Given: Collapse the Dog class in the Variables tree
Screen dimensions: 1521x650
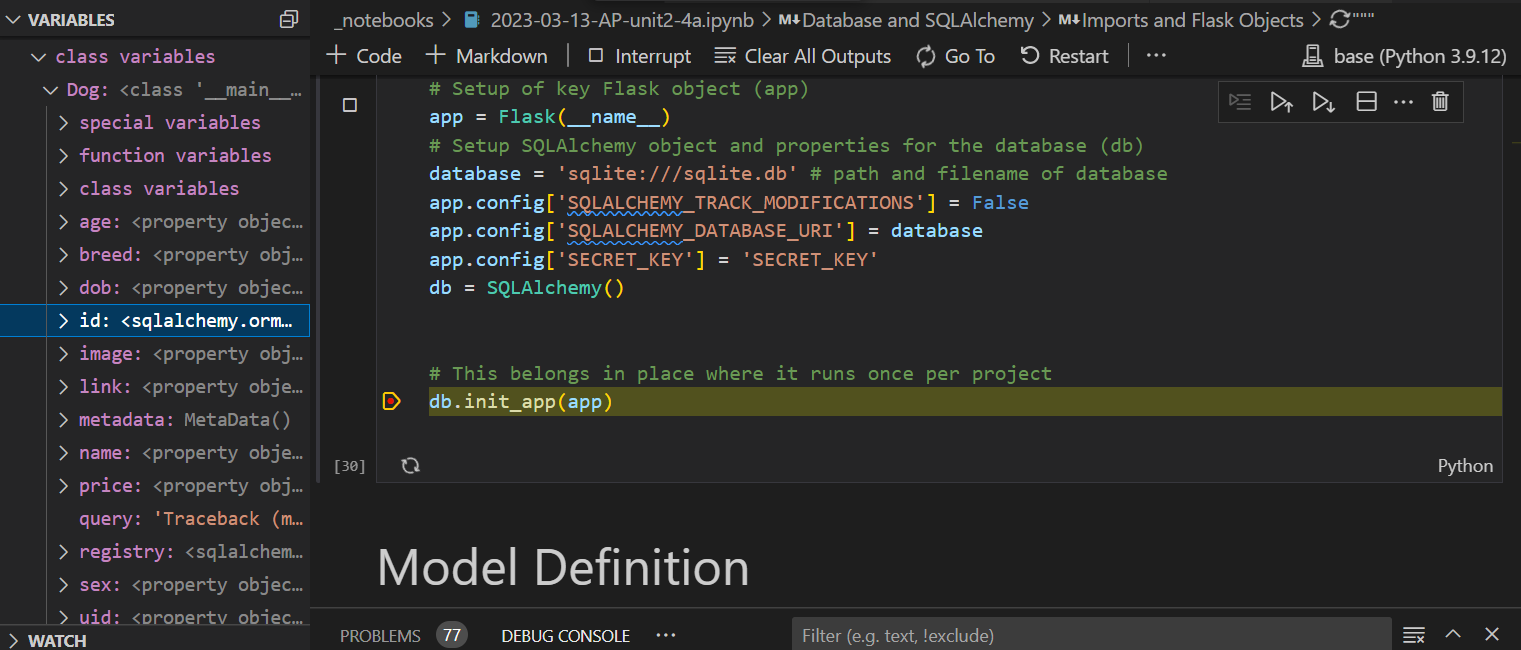Looking at the screenshot, I should (50, 89).
